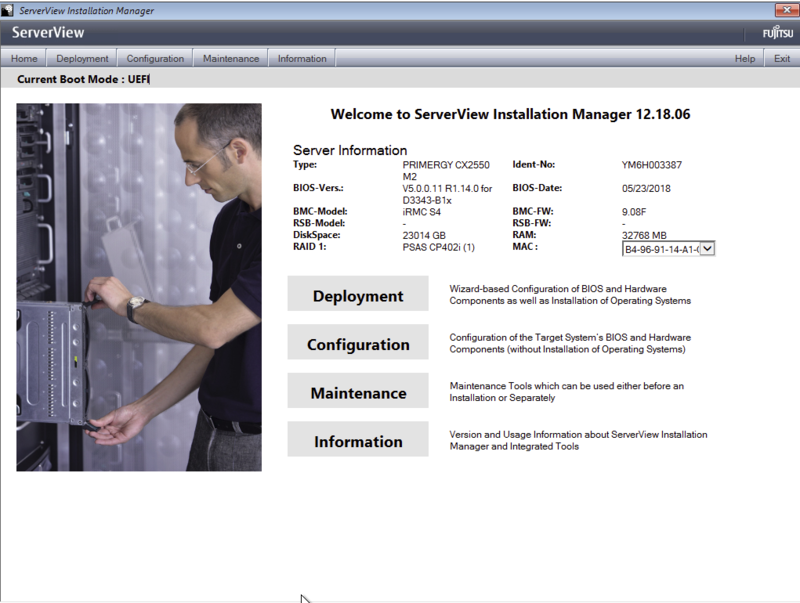Image resolution: width=800 pixels, height=603 pixels.
Task: Click the ServerView icon in title bar
Action: (9, 9)
